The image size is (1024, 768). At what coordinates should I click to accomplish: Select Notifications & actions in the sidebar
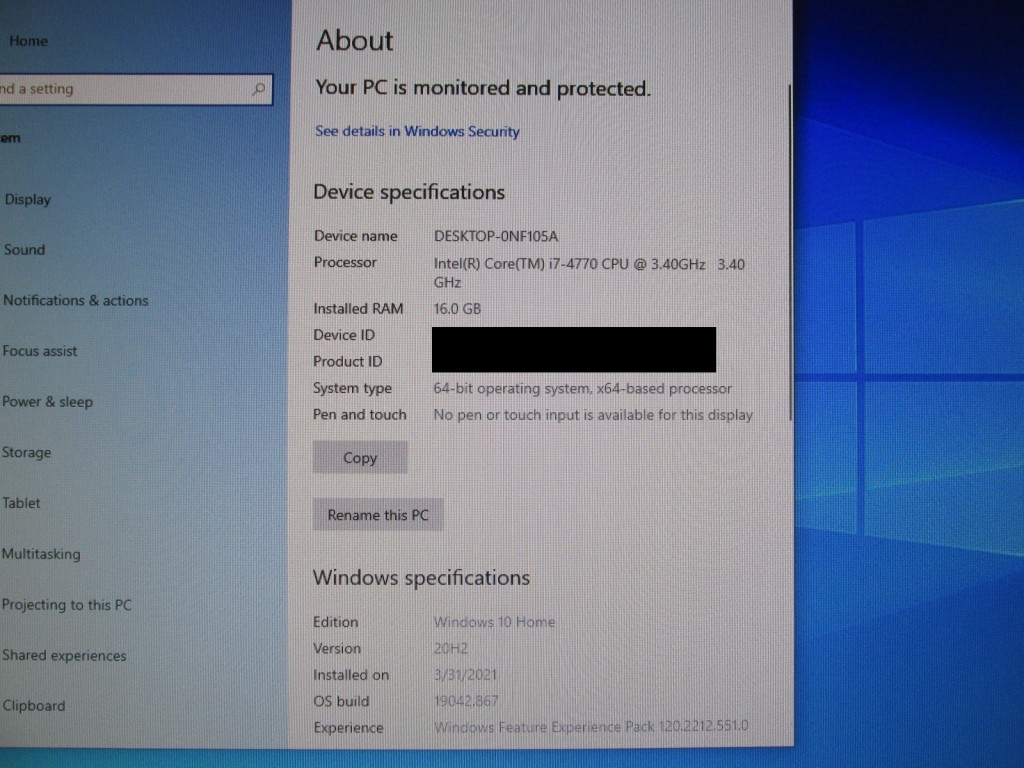(x=75, y=300)
